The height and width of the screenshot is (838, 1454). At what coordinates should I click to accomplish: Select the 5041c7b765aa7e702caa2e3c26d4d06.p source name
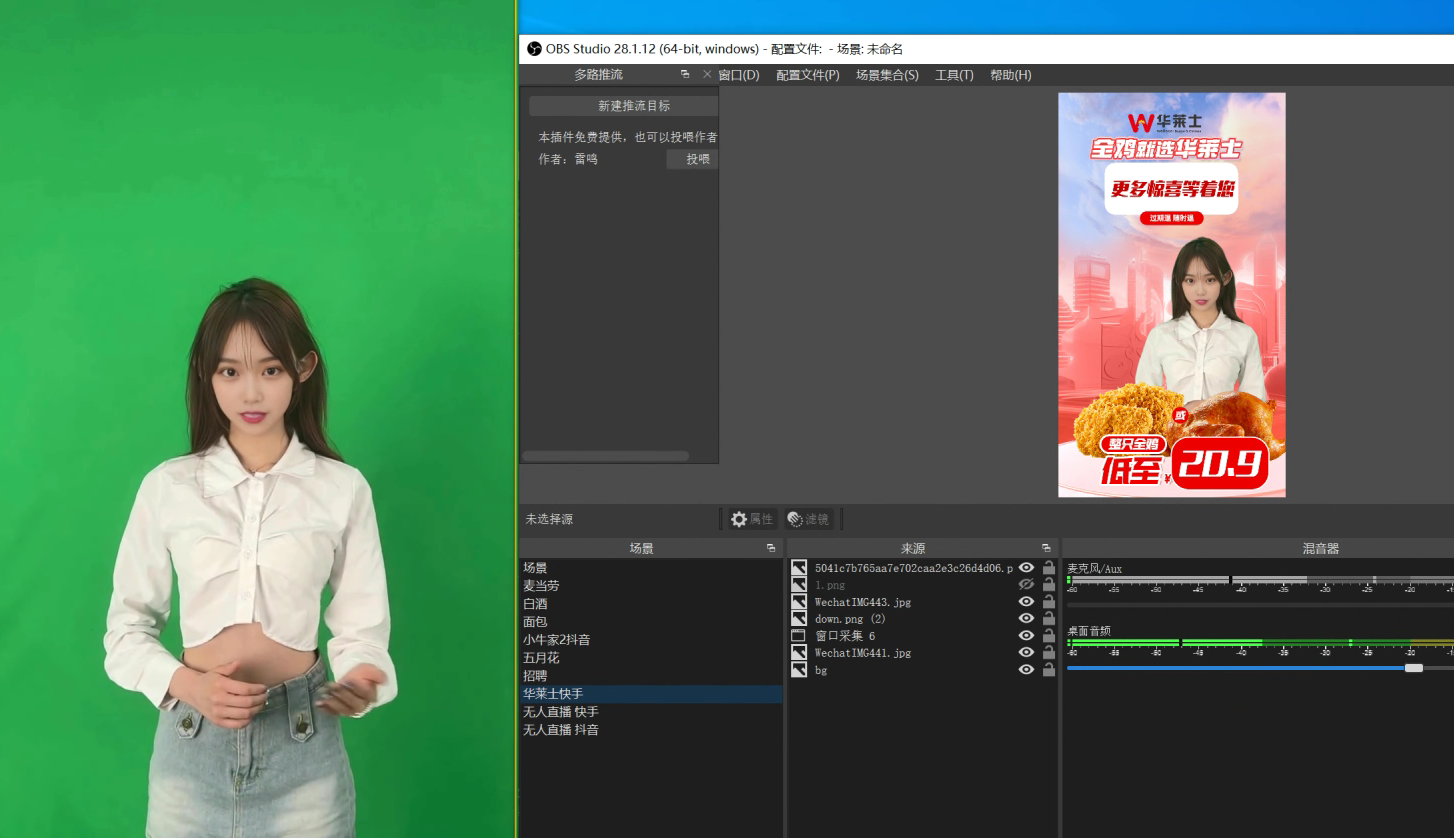tap(913, 568)
